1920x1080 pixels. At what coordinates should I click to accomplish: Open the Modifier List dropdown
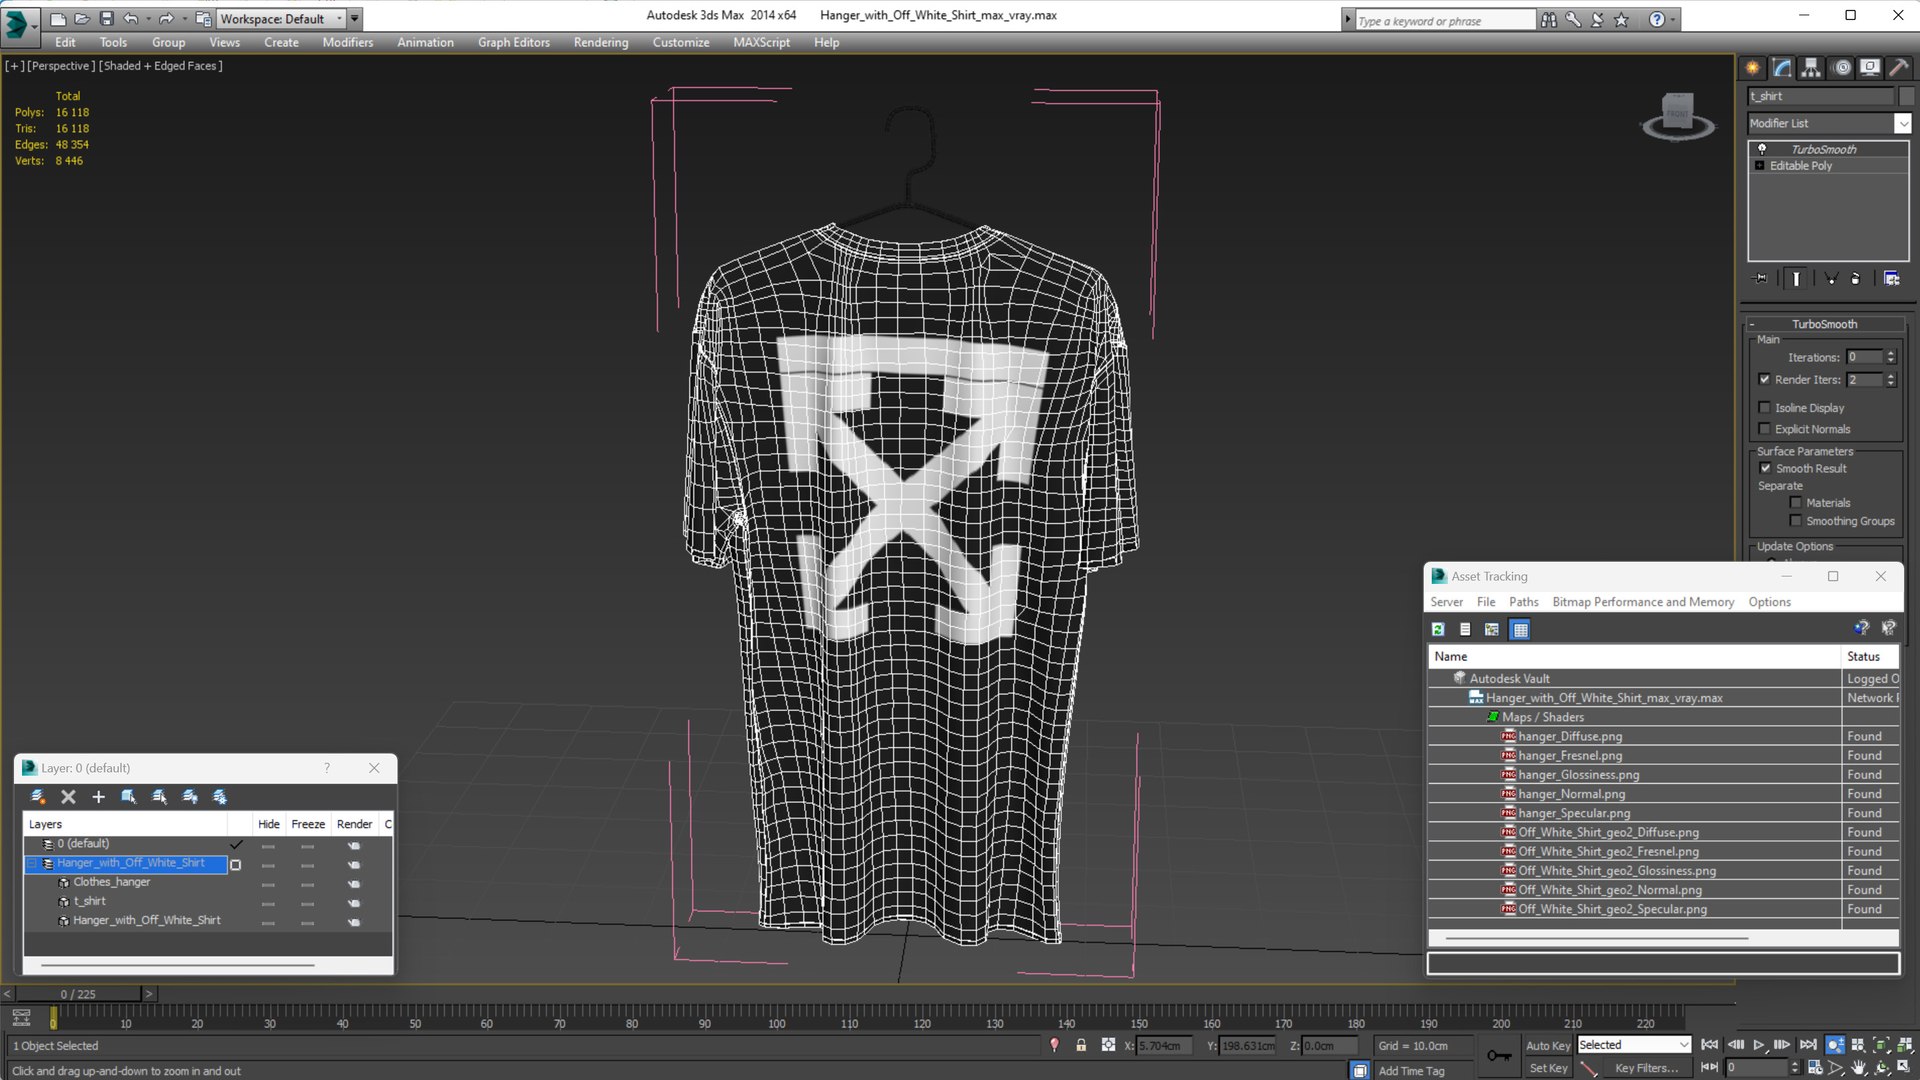coord(1902,123)
